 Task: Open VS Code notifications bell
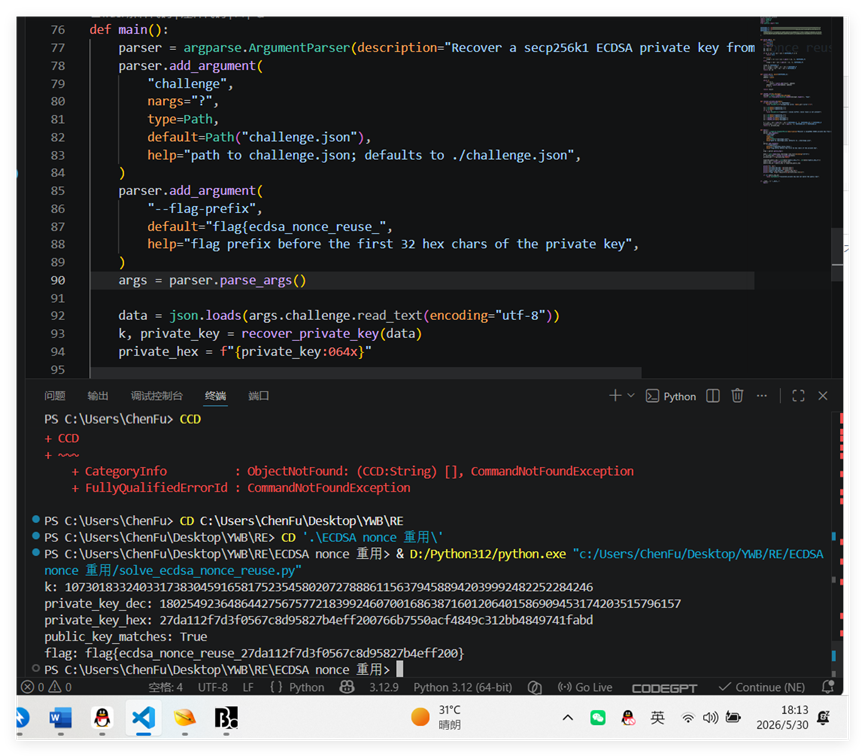[827, 686]
